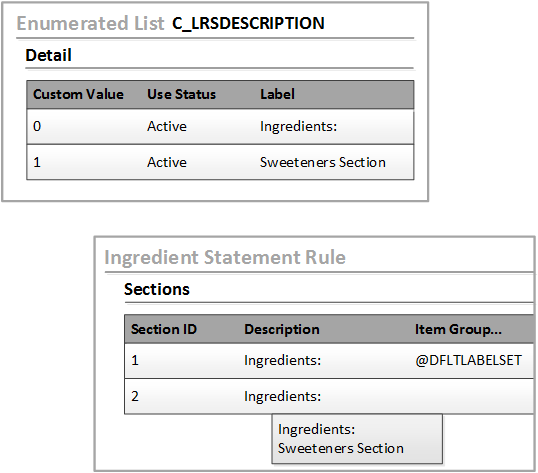This screenshot has width=538, height=473.
Task: Select Section ID 2 row number
Action: click(135, 396)
